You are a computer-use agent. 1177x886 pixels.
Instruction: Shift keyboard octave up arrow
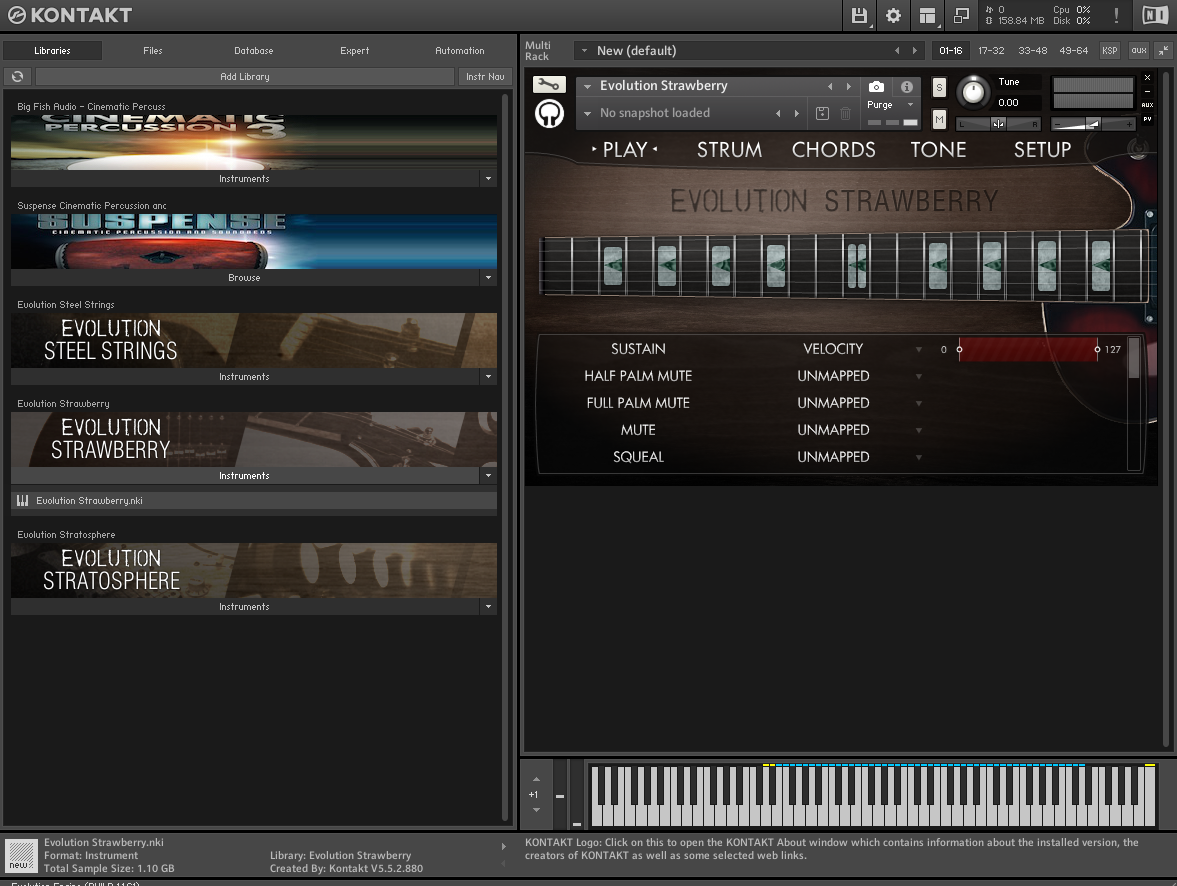(x=536, y=779)
